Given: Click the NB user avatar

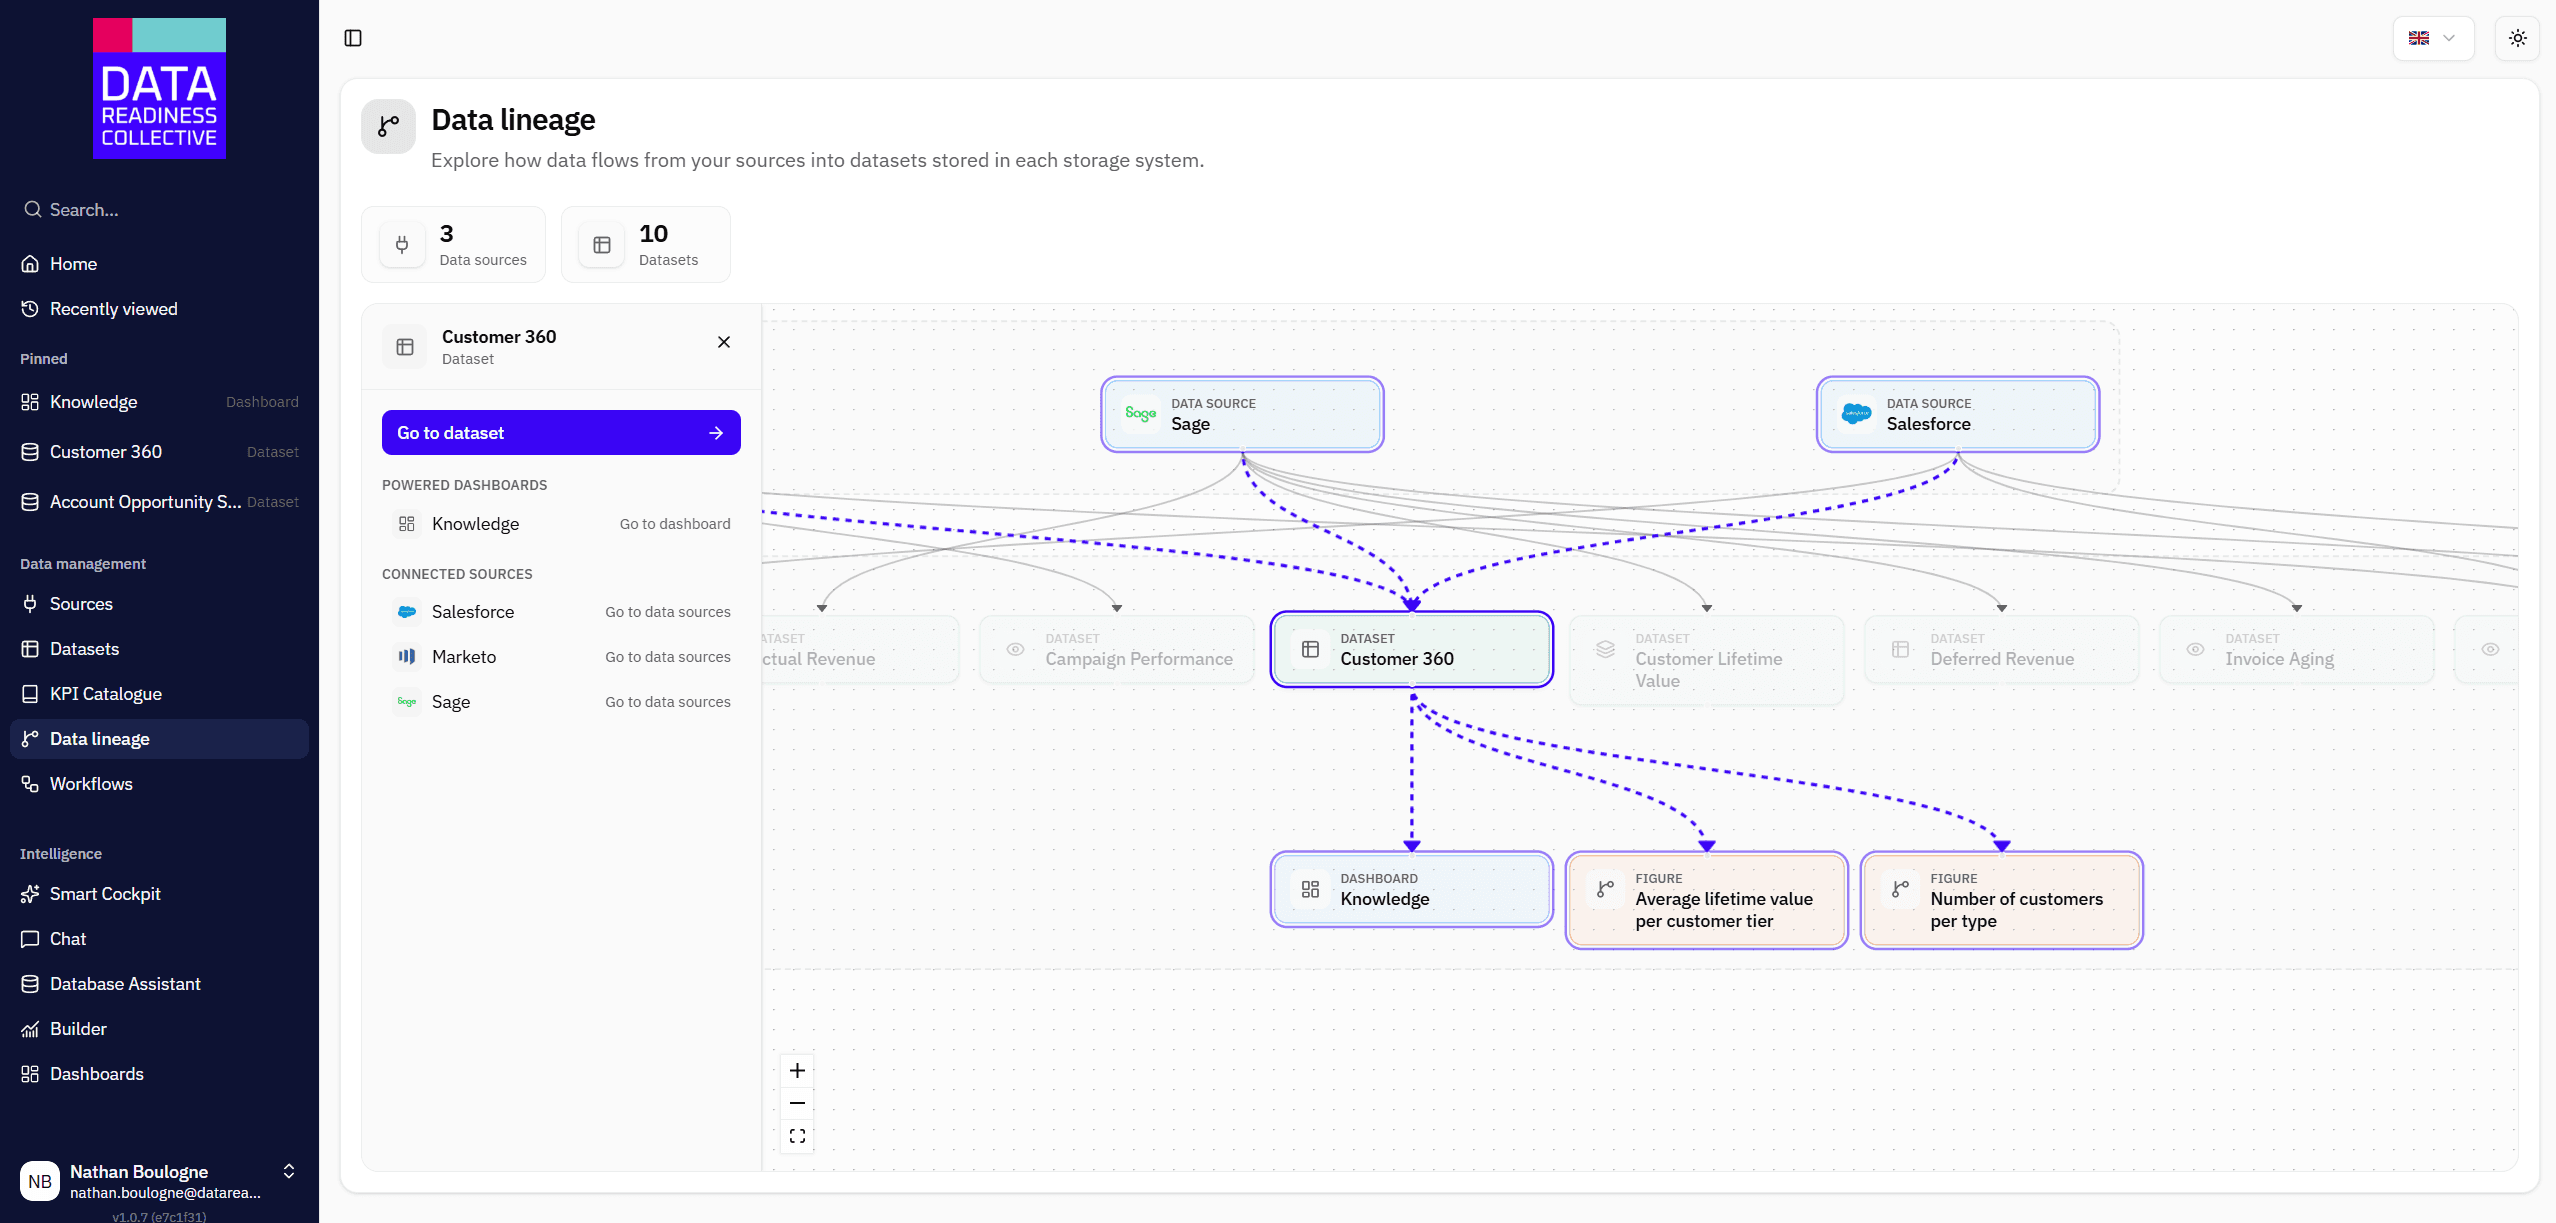Looking at the screenshot, I should click(x=40, y=1181).
